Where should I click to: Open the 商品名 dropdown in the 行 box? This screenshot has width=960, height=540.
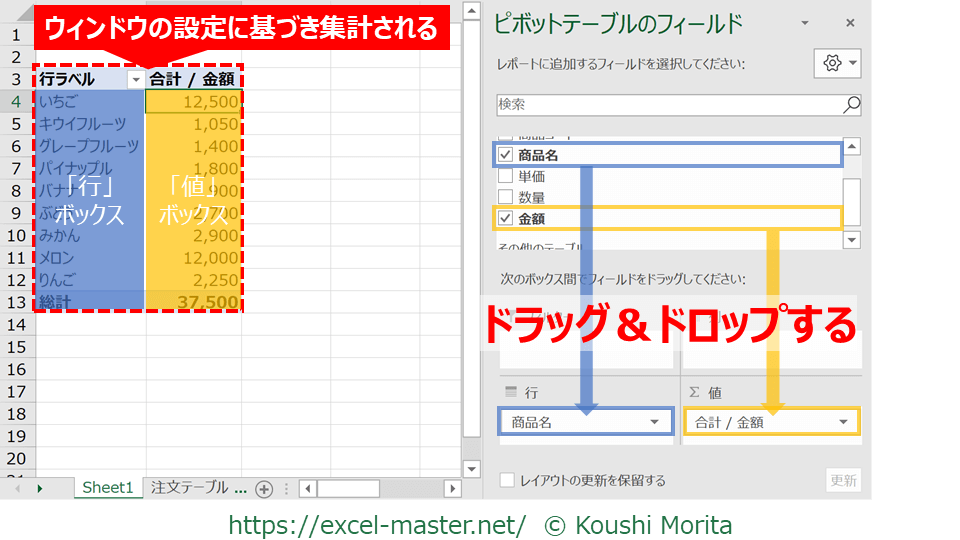[655, 423]
